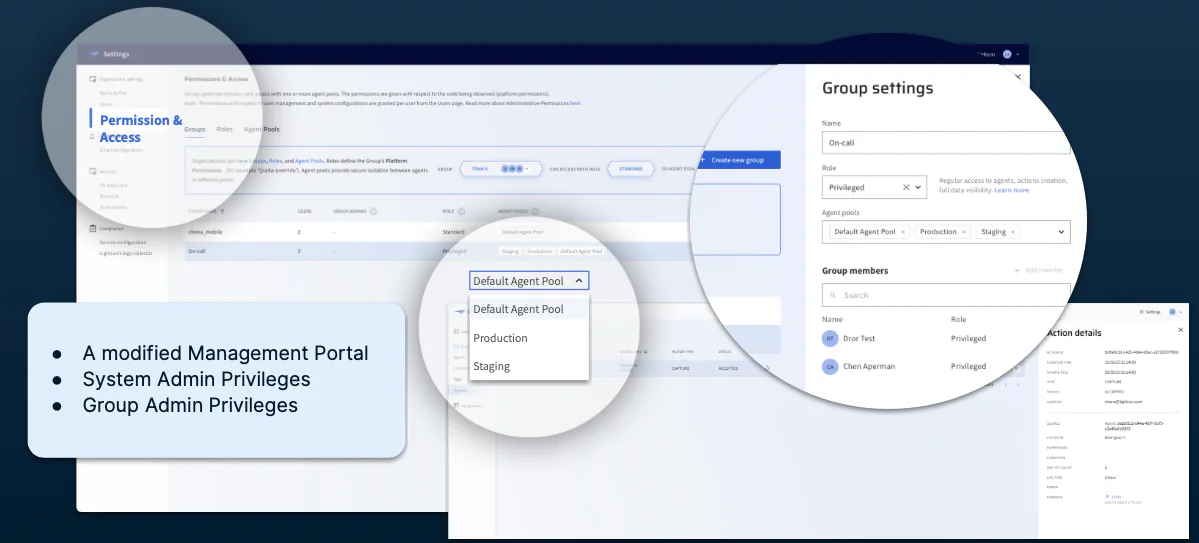The height and width of the screenshot is (543, 1199).
Task: Click the Create new group button
Action: [x=738, y=160]
